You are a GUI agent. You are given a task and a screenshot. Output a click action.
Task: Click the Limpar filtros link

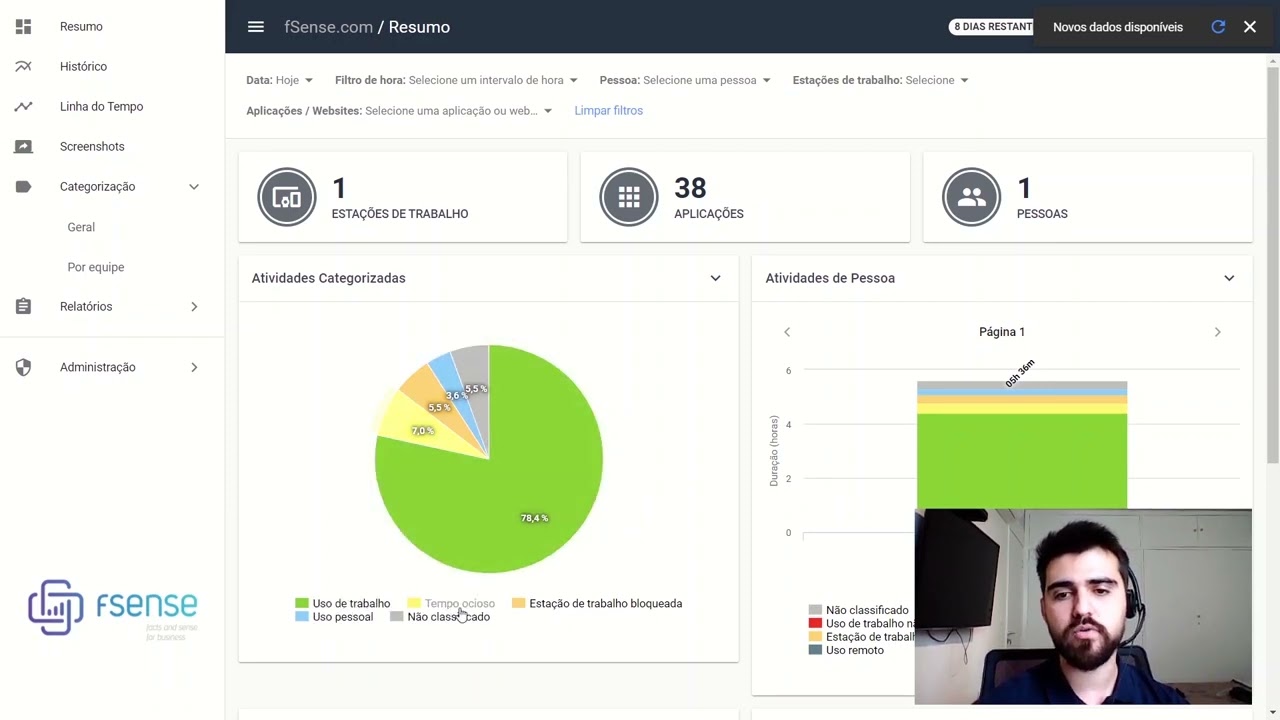608,110
